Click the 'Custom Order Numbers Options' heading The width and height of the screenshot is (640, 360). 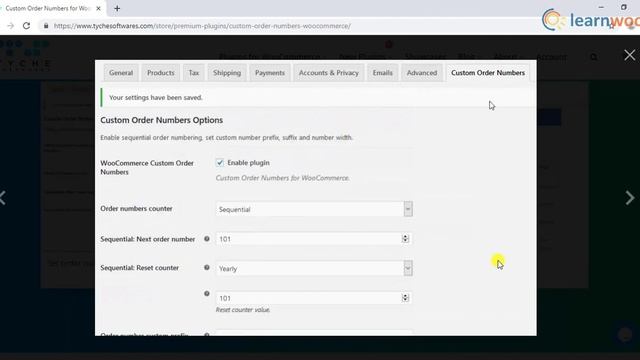pos(162,120)
